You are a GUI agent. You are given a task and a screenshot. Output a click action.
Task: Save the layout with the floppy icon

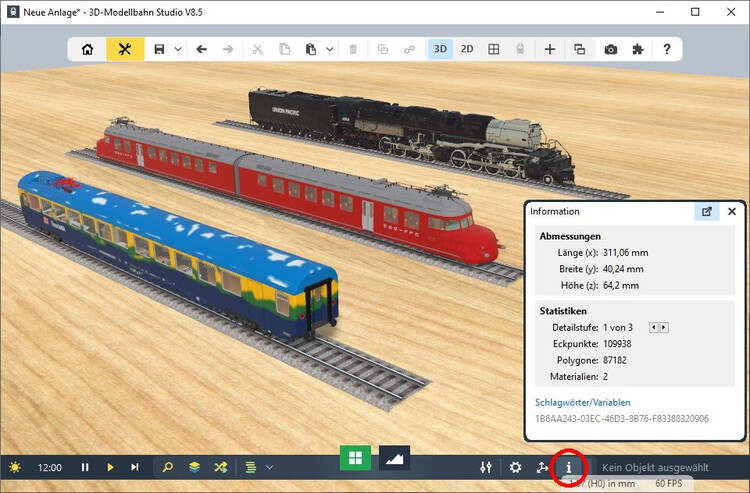(159, 49)
